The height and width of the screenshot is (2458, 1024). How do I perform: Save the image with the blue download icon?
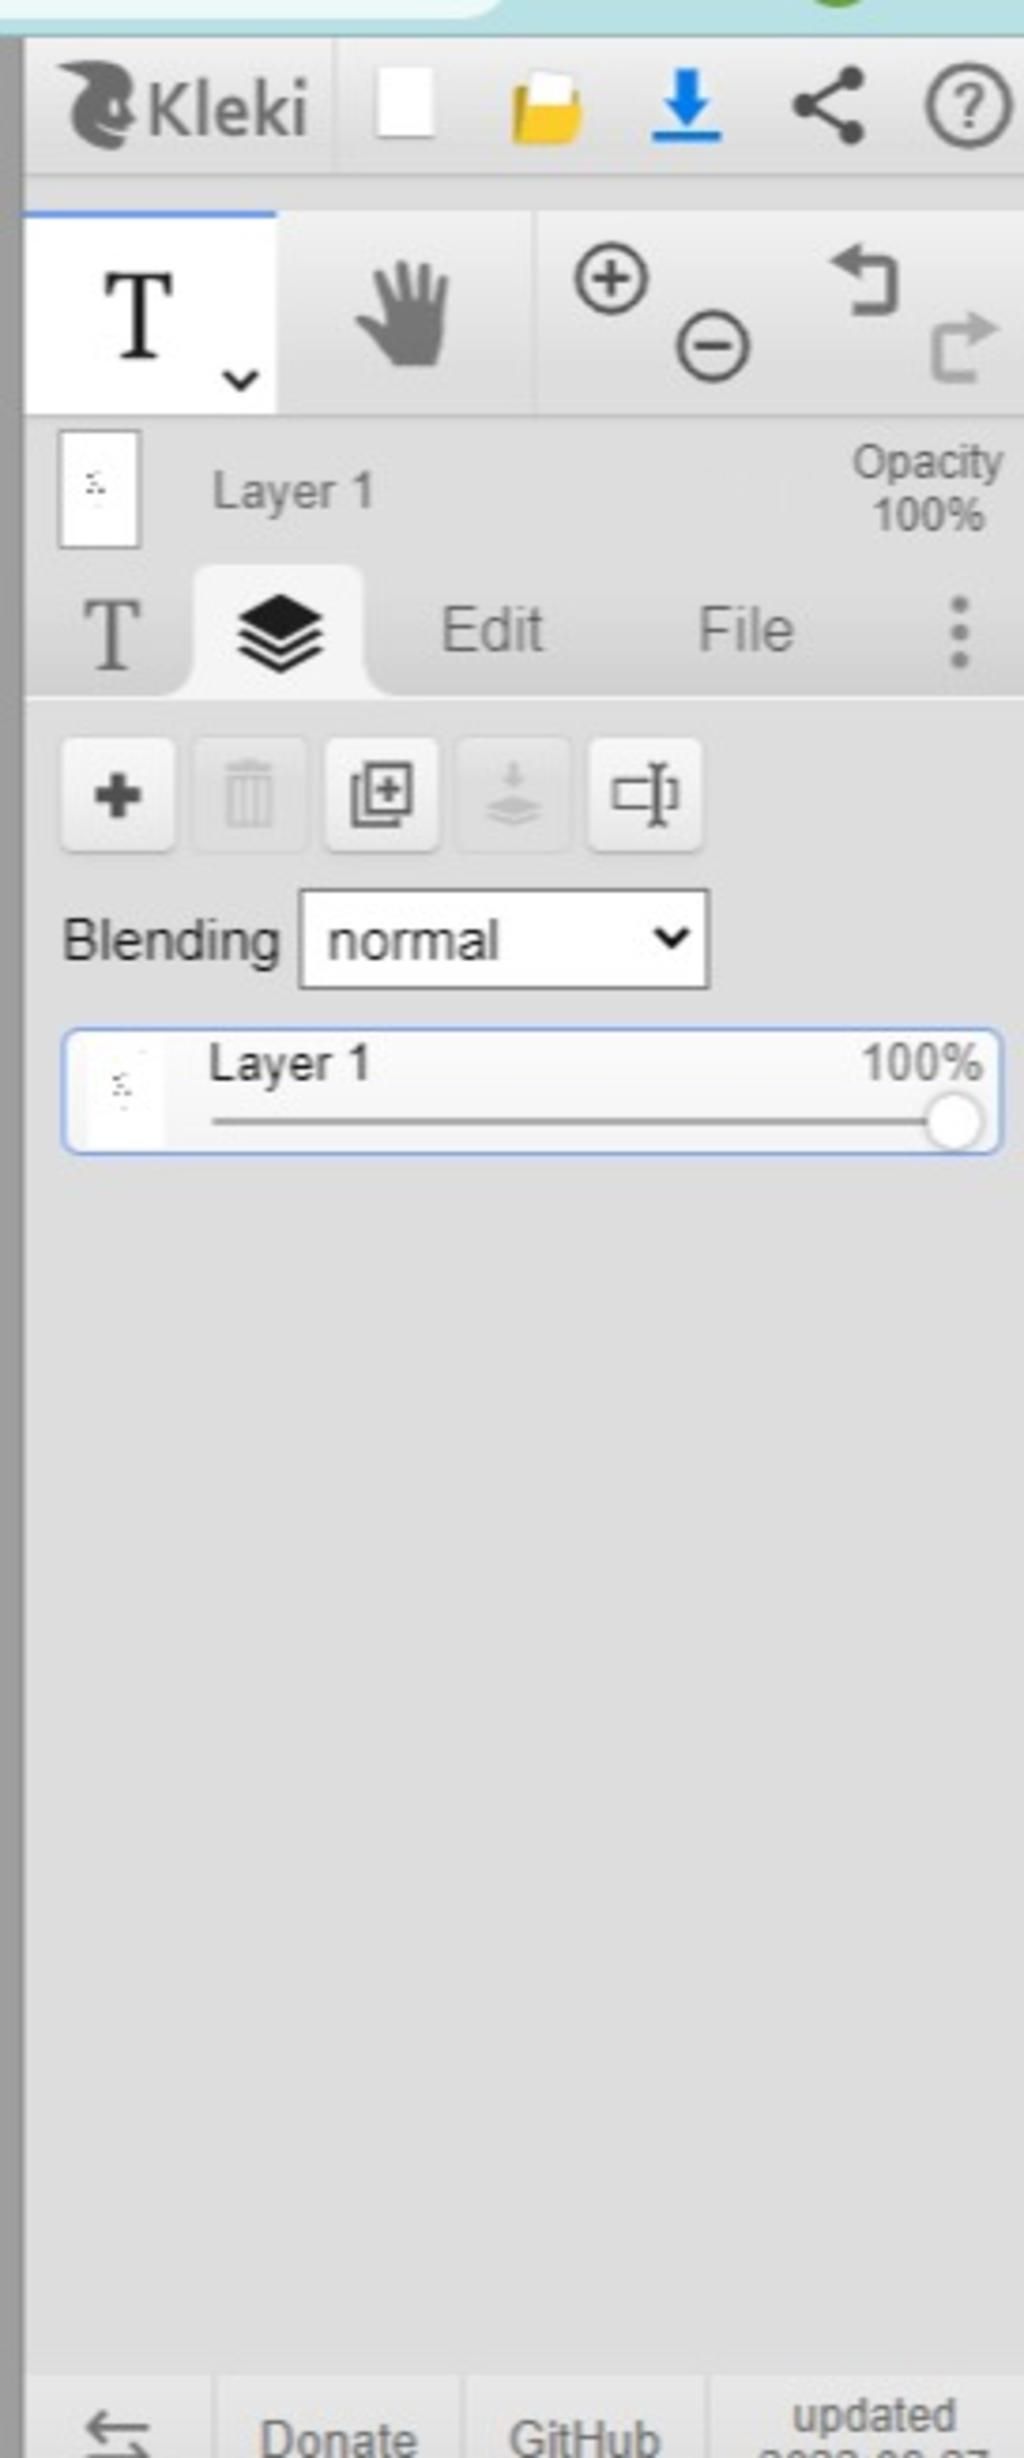point(686,105)
